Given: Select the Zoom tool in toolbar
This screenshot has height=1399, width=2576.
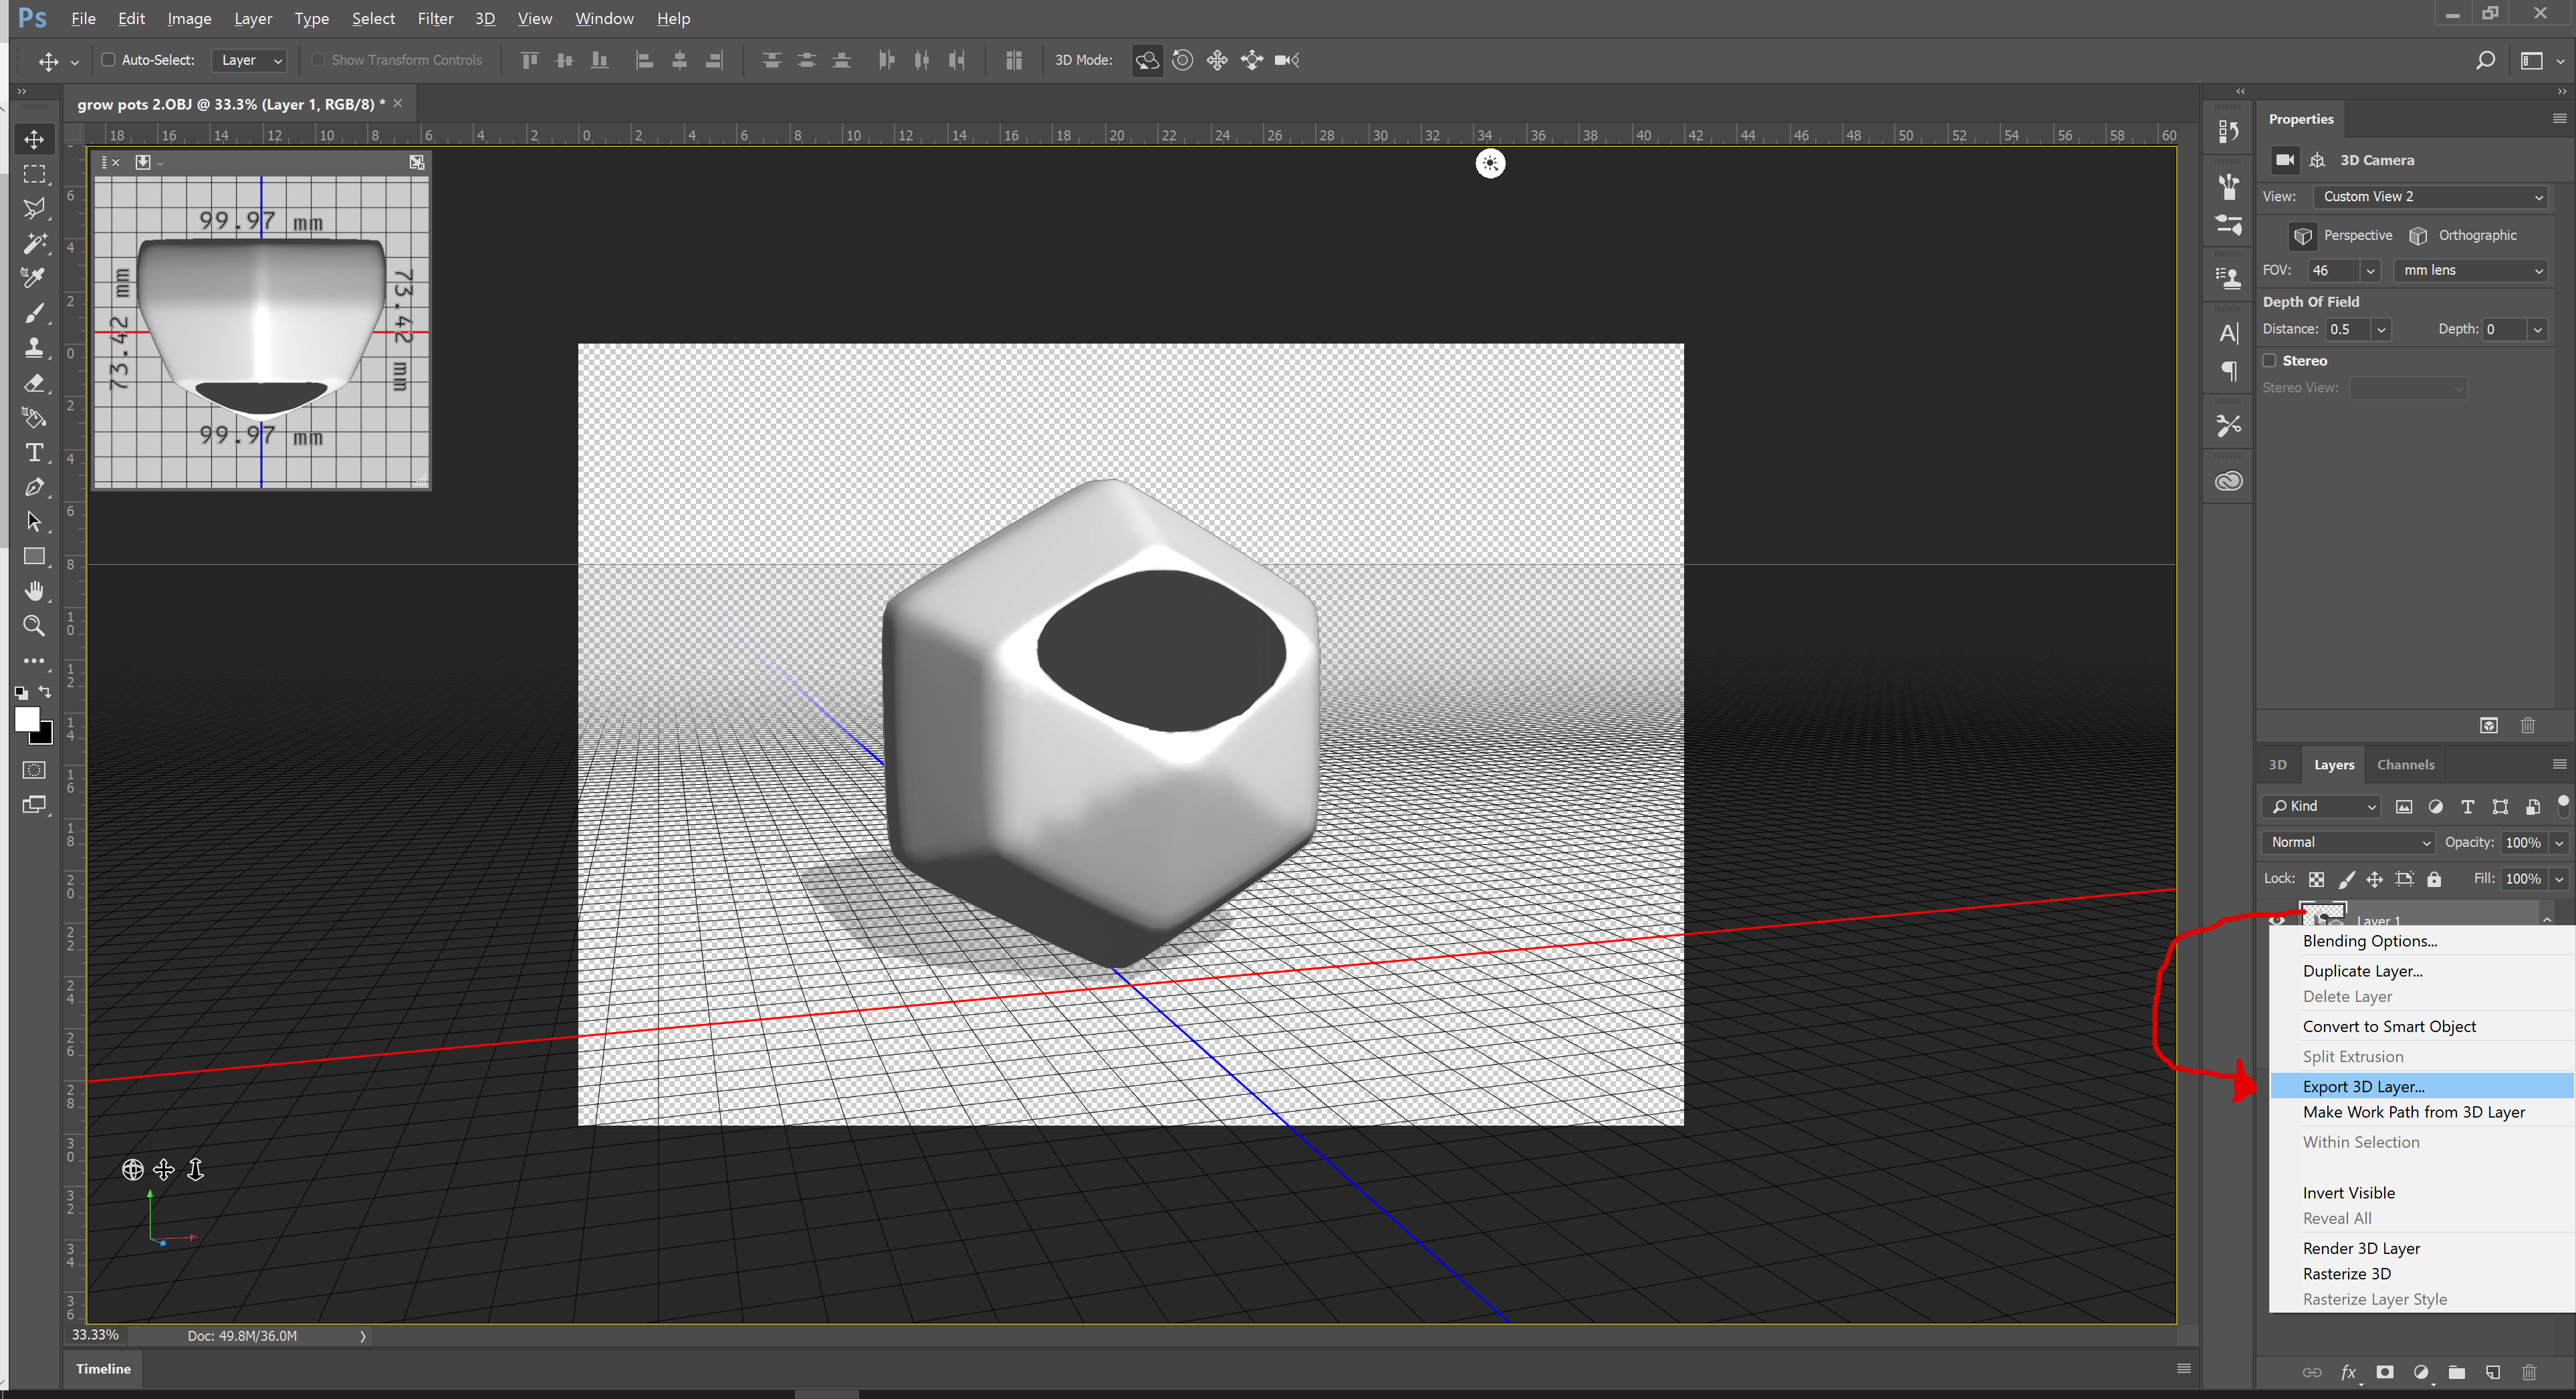Looking at the screenshot, I should 34,626.
